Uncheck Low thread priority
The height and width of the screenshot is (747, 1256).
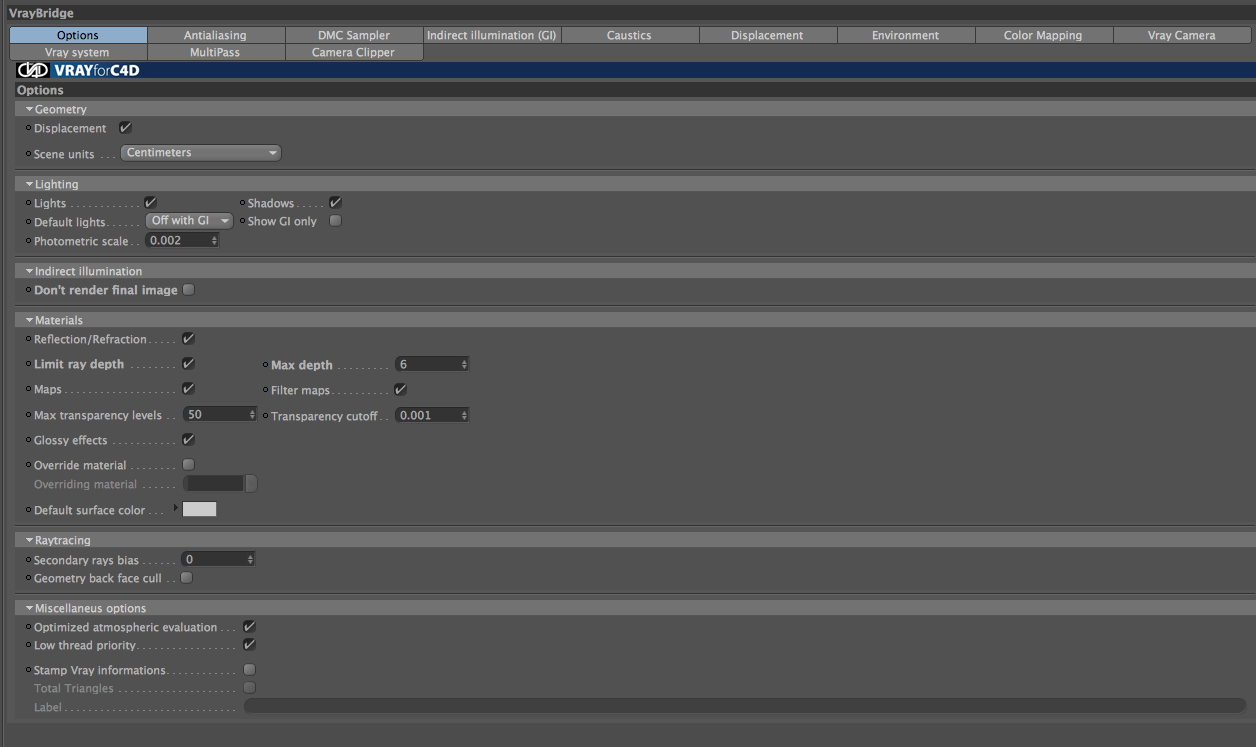[250, 645]
